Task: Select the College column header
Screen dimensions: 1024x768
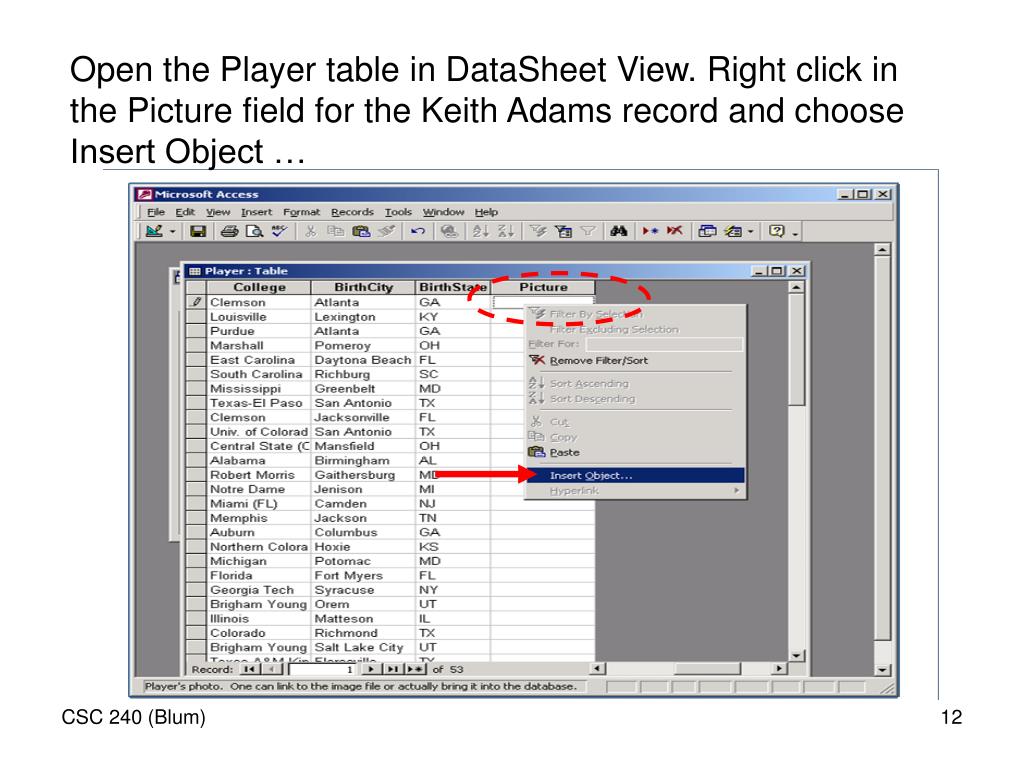Action: [x=259, y=287]
